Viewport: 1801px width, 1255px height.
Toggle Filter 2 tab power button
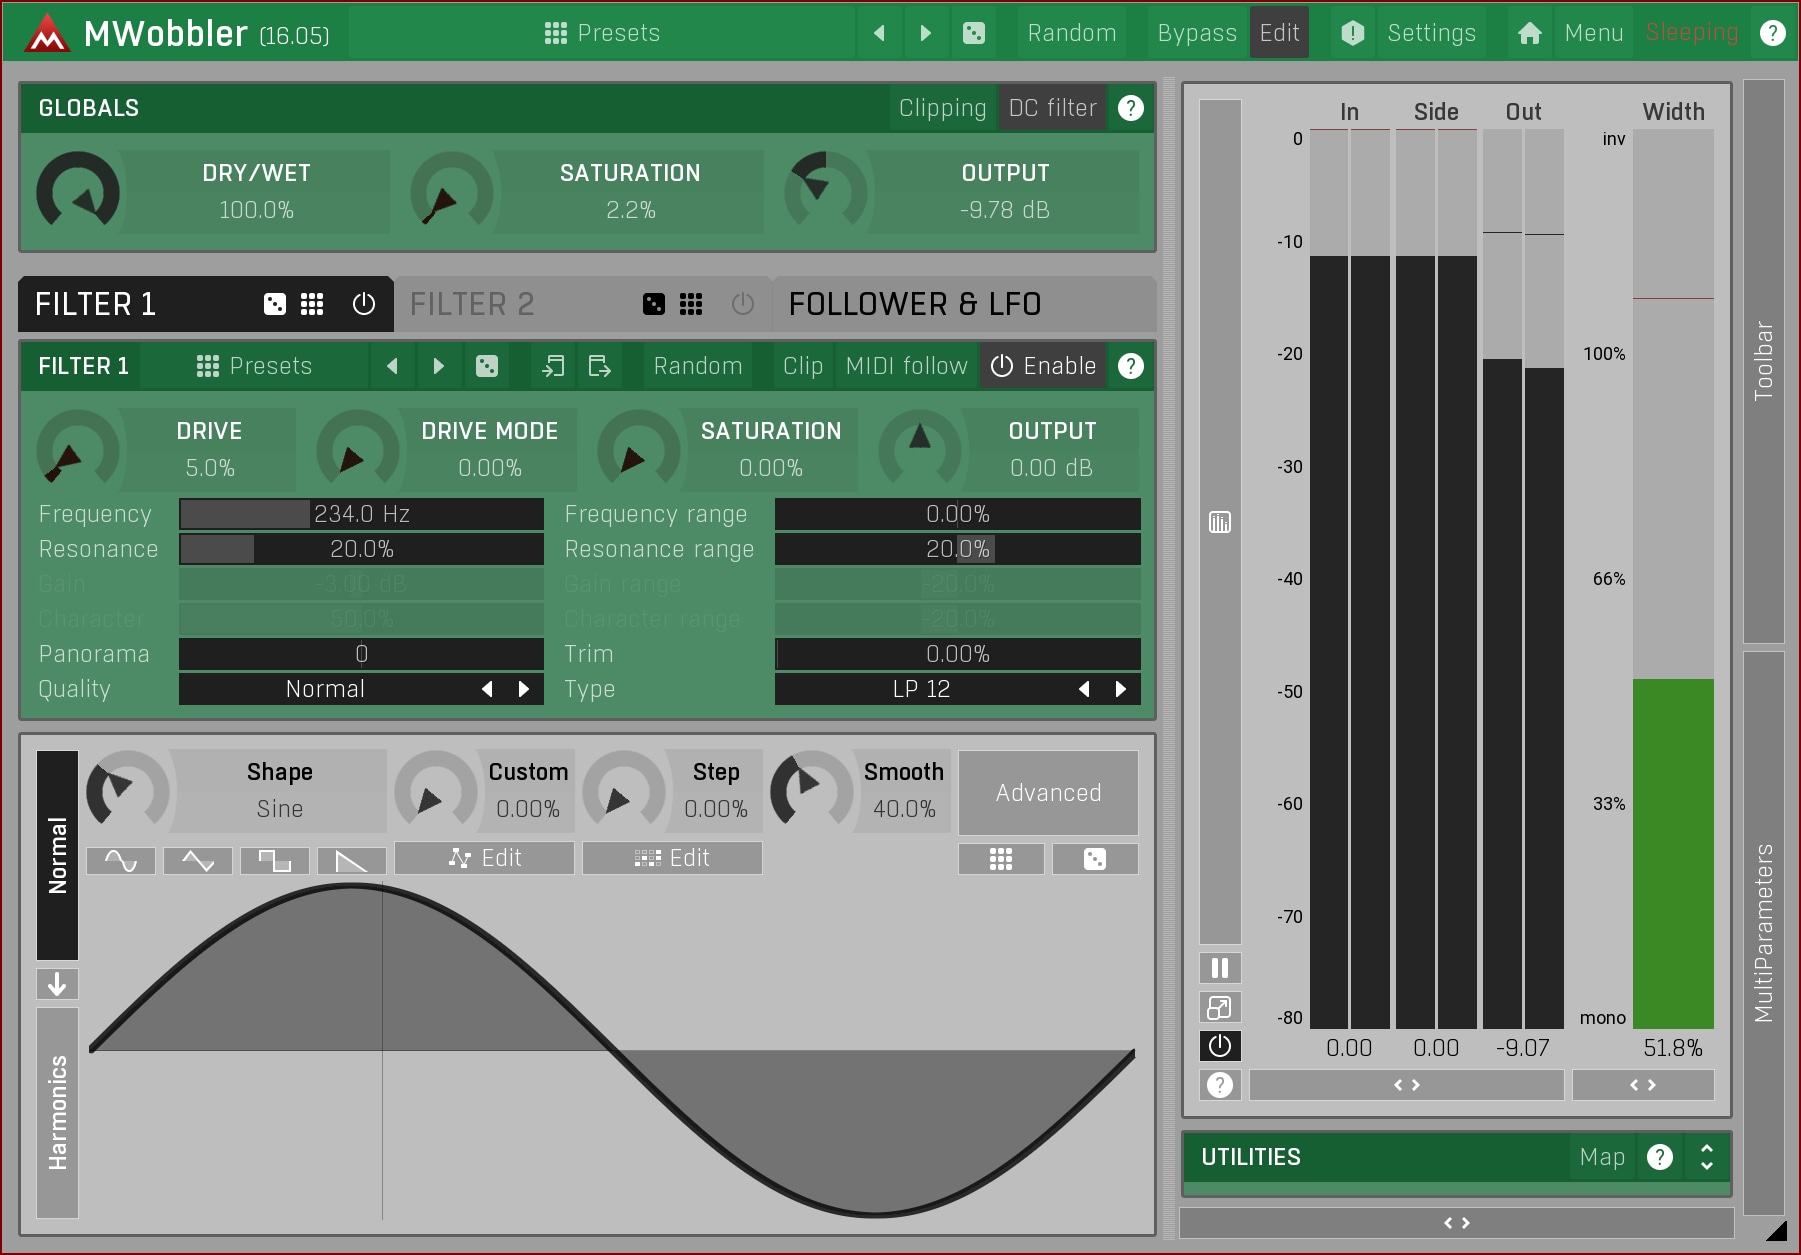click(743, 304)
